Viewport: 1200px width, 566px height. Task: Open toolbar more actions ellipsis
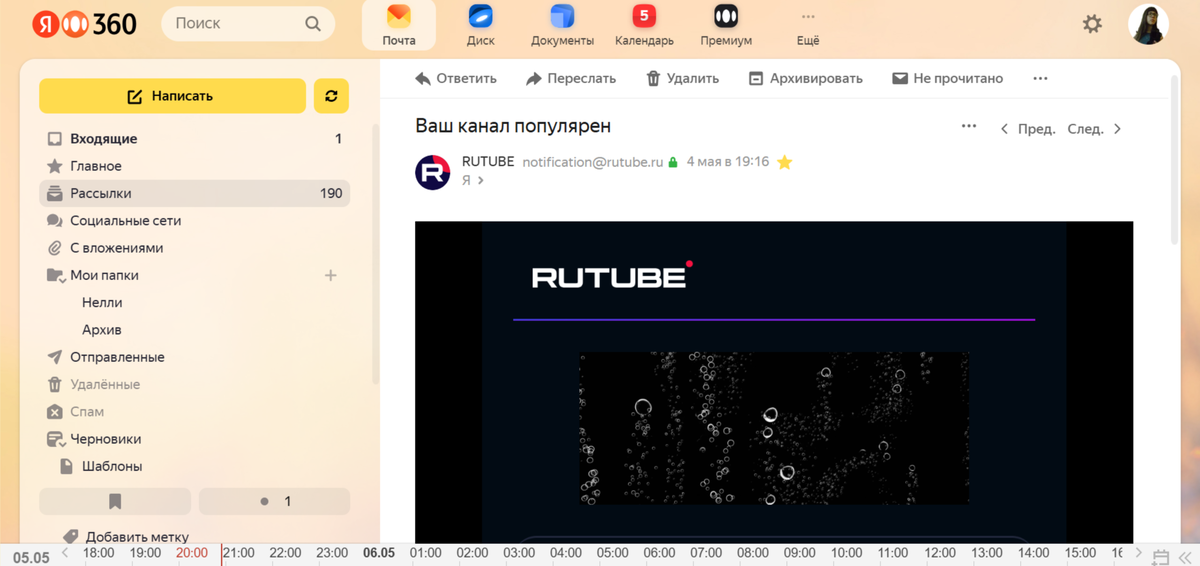1040,78
